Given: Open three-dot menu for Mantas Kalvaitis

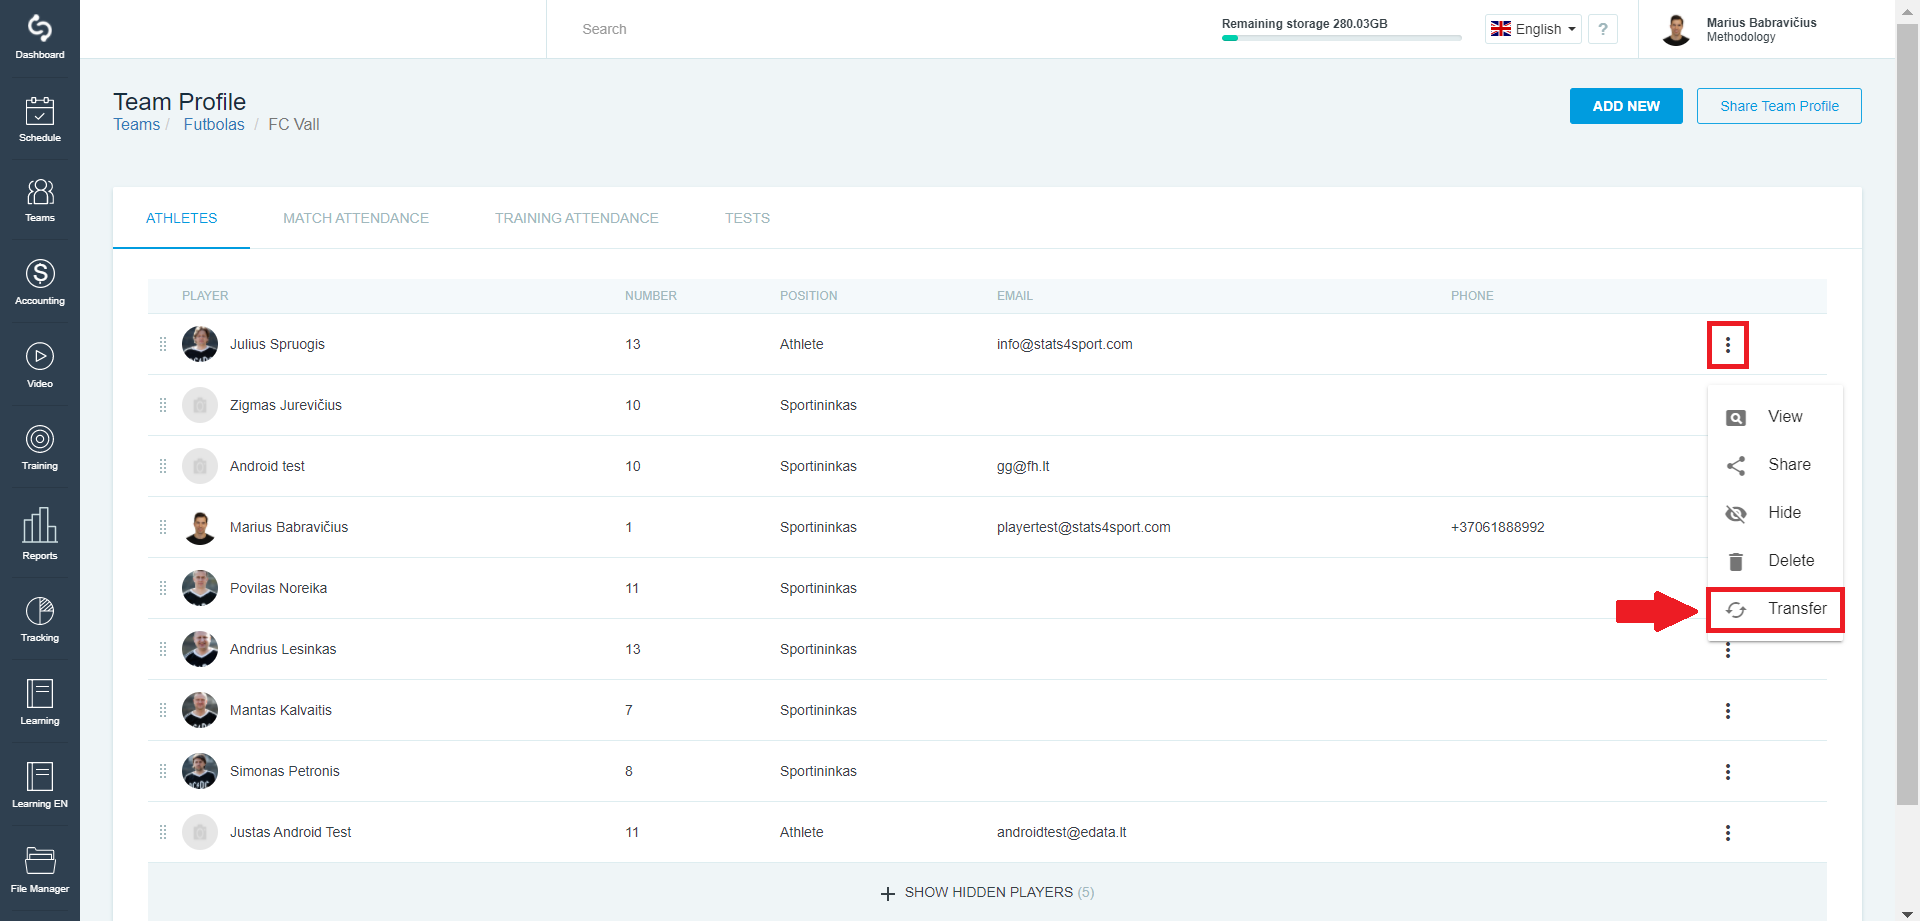Looking at the screenshot, I should click(1727, 711).
